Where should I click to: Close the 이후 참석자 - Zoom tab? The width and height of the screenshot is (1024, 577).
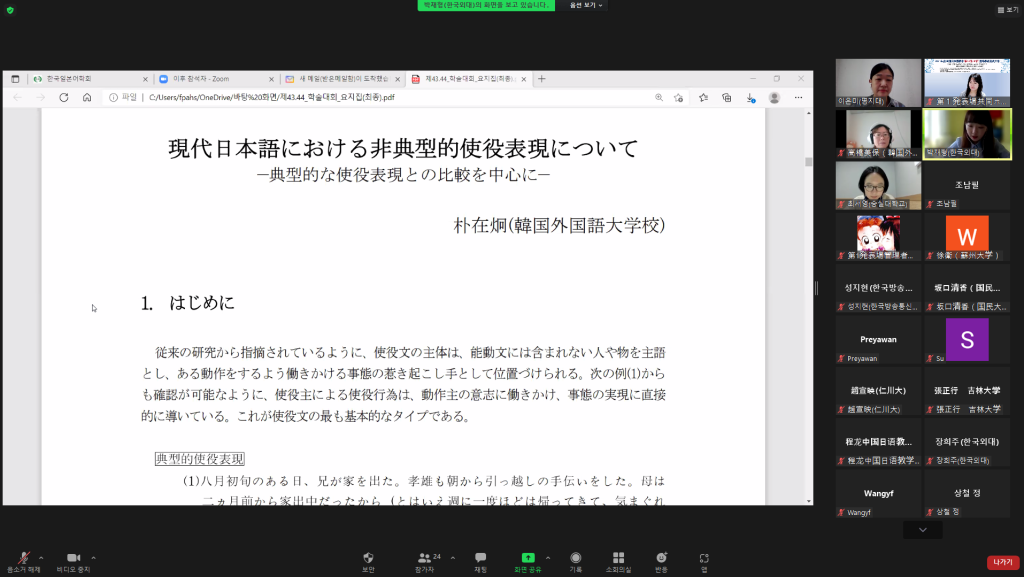point(272,79)
